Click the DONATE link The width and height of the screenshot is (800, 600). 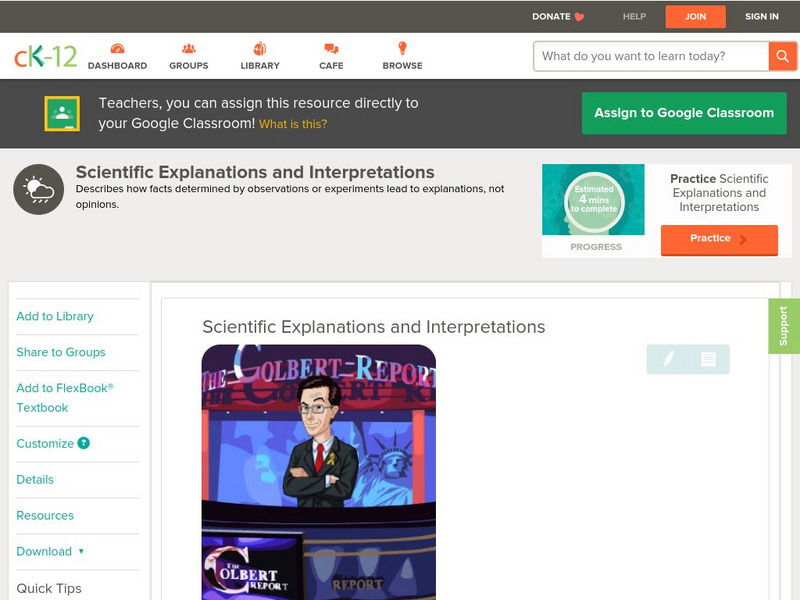click(551, 16)
